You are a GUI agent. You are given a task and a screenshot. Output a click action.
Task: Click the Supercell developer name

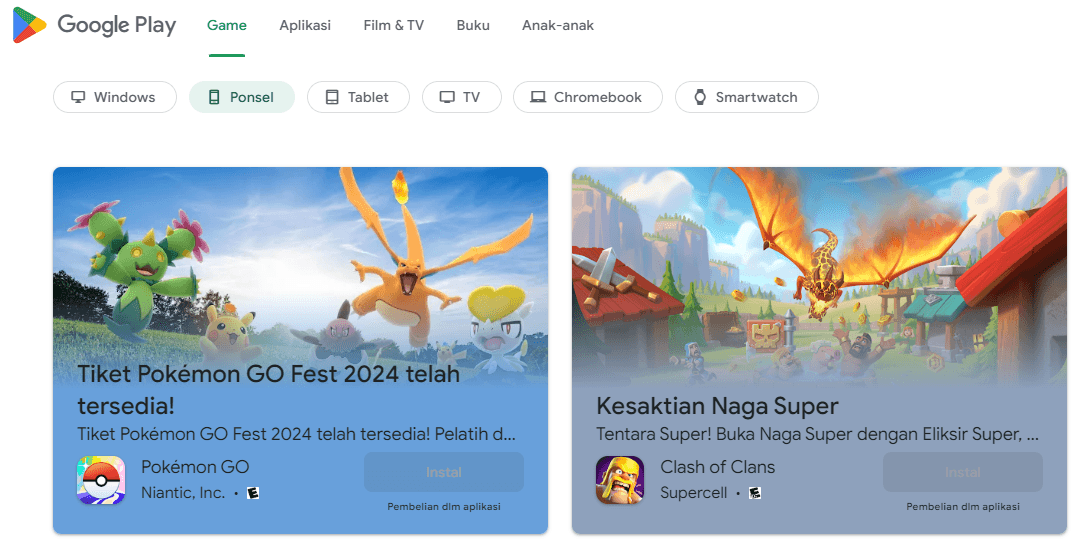(694, 493)
